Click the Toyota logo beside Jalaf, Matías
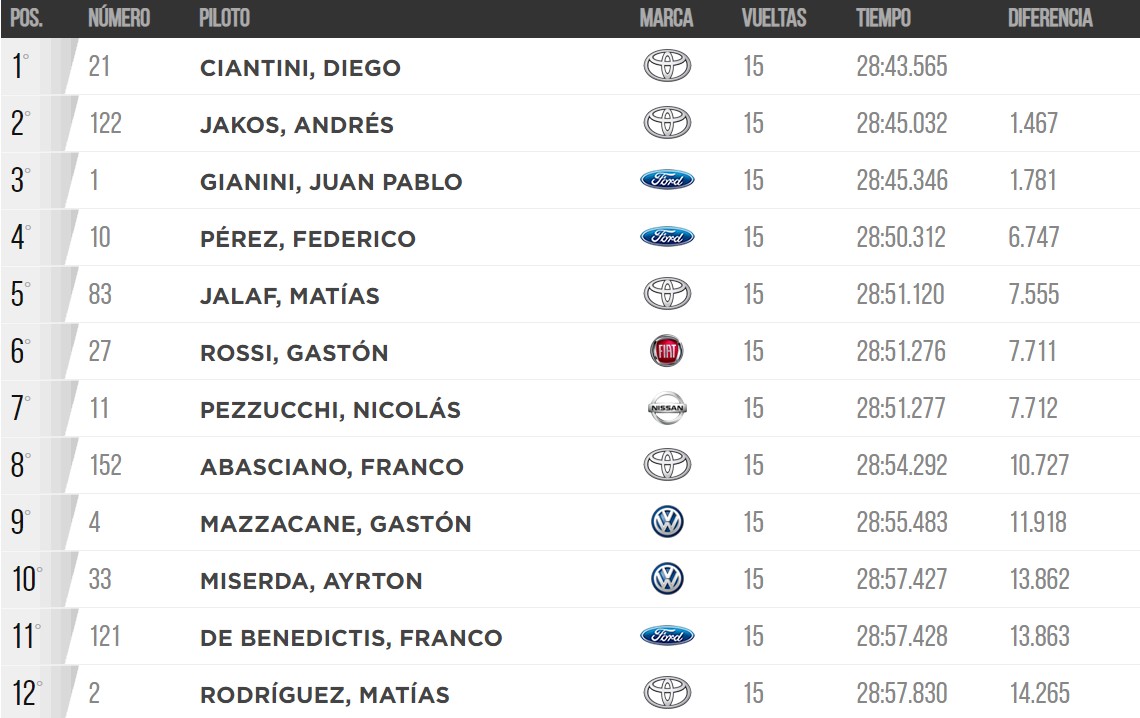Image resolution: width=1140 pixels, height=718 pixels. (667, 294)
